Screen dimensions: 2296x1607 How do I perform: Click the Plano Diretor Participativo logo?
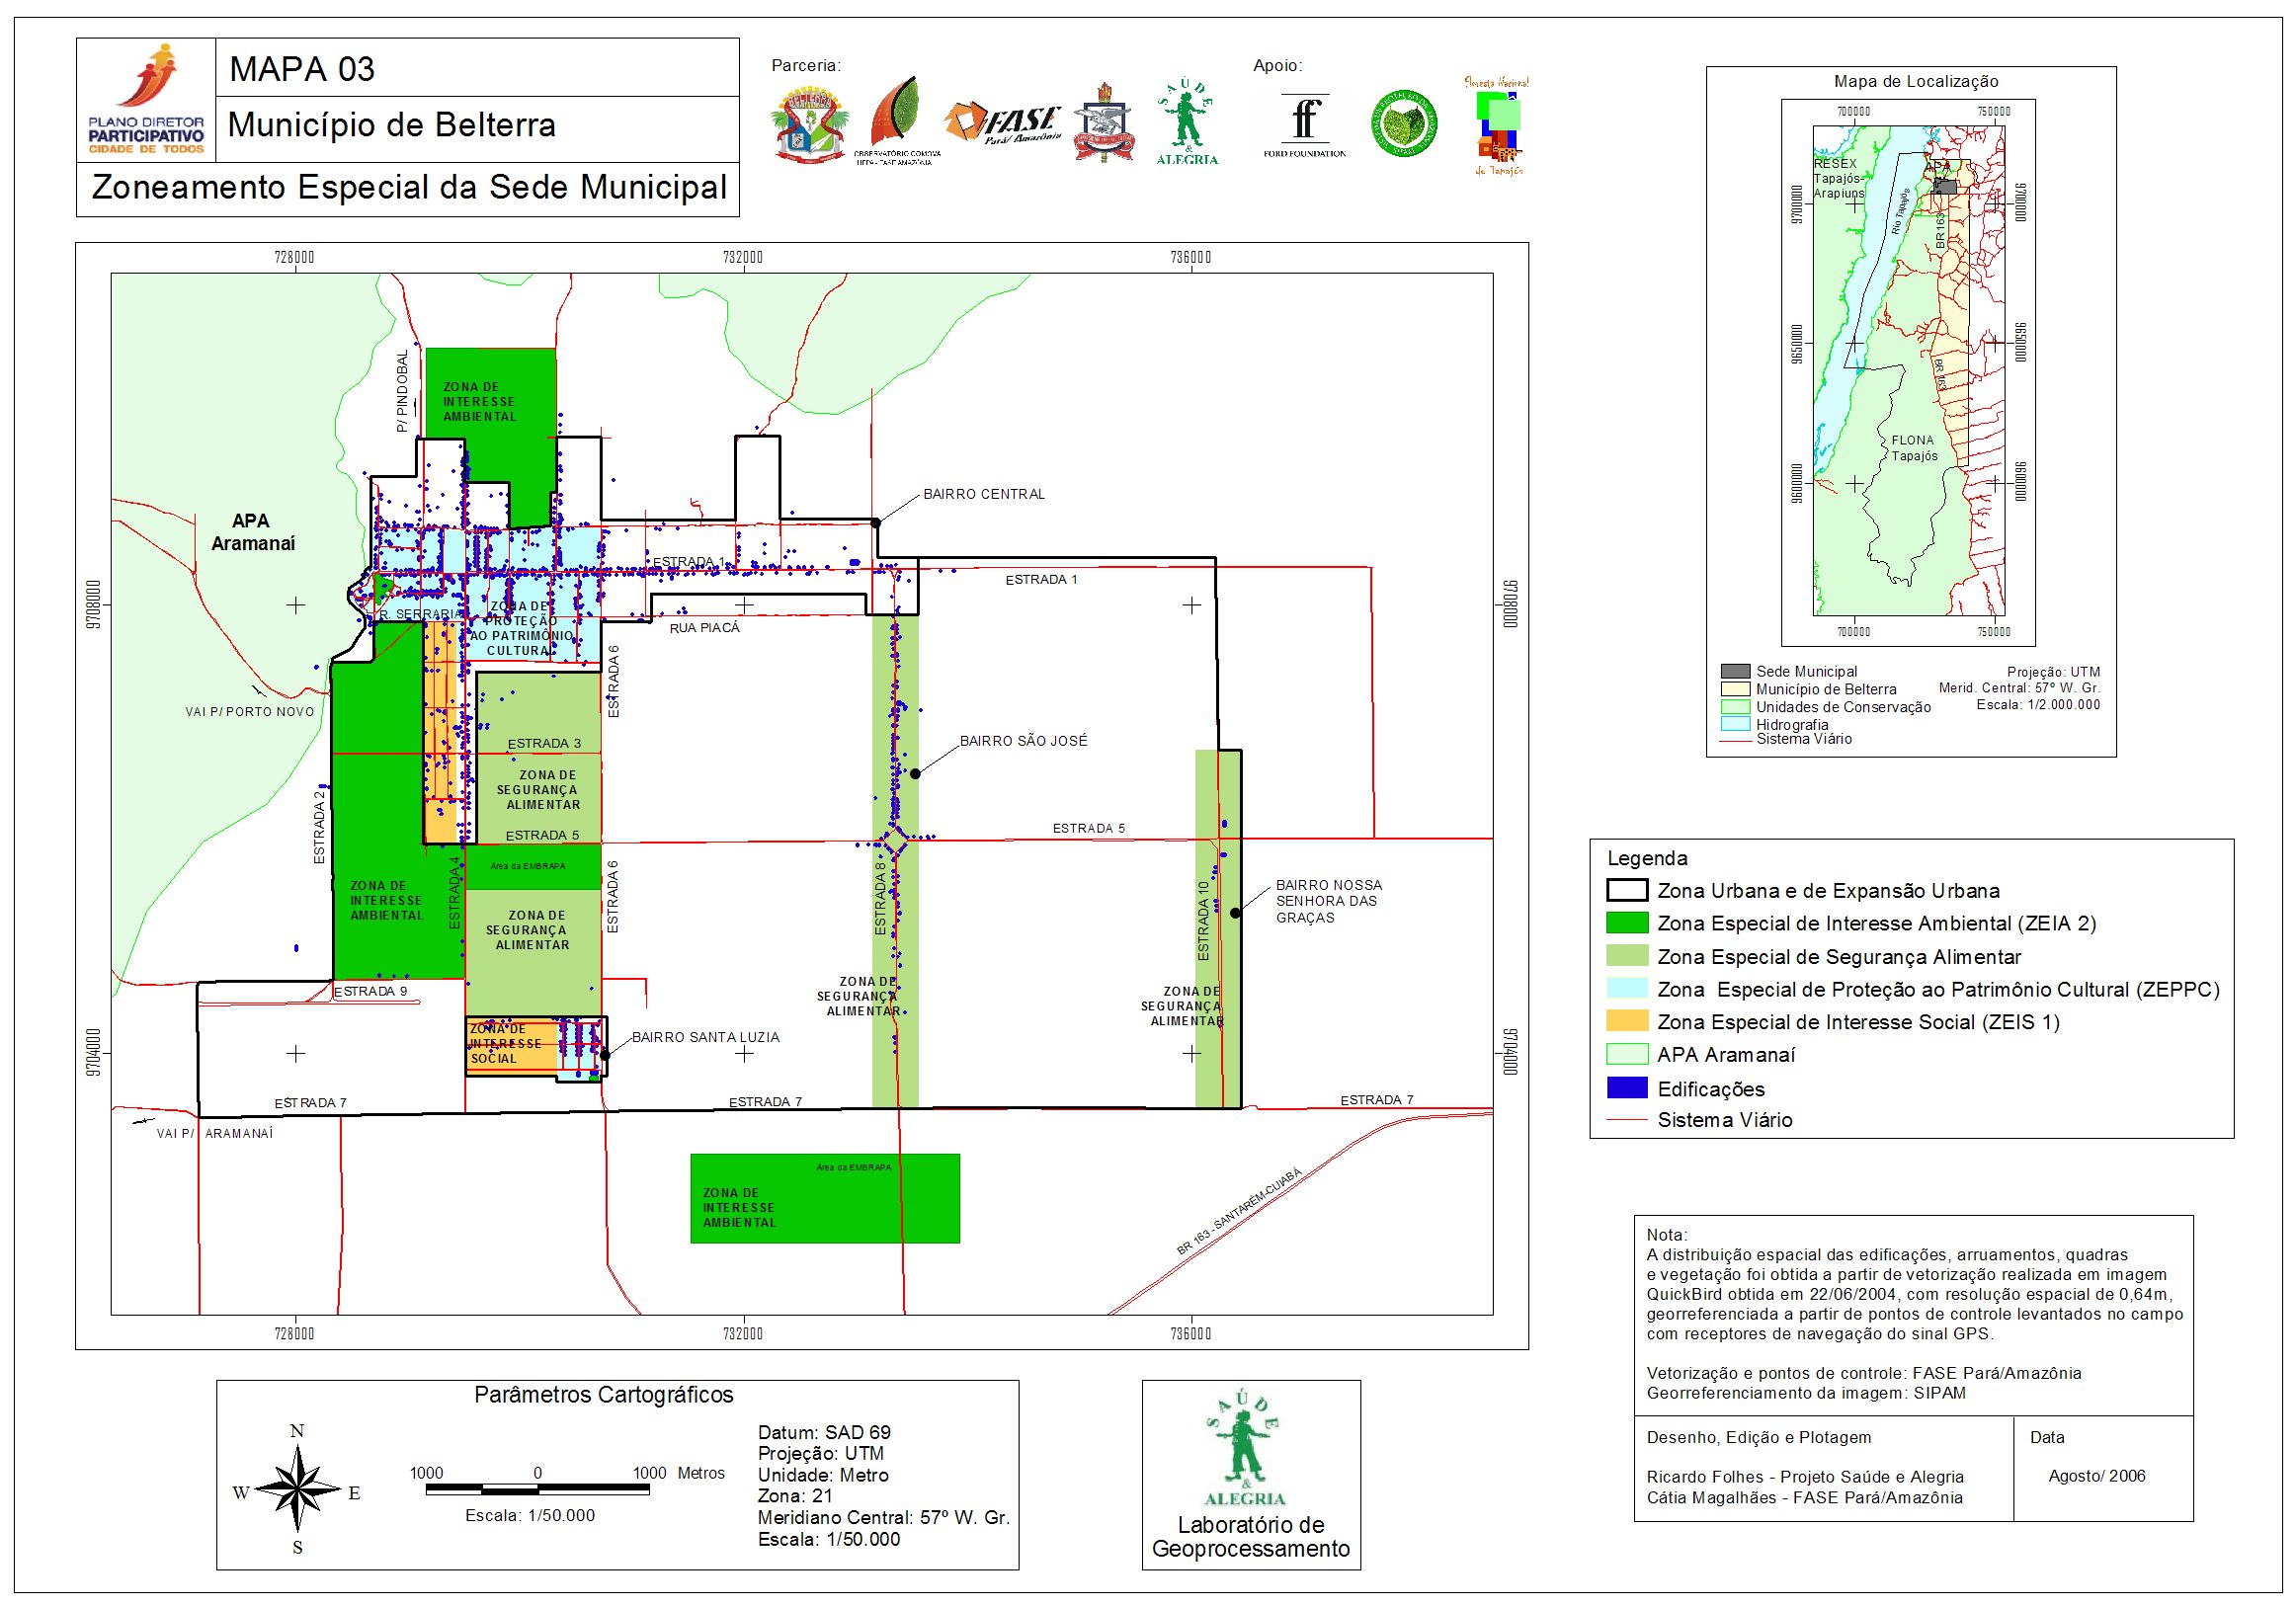146,100
